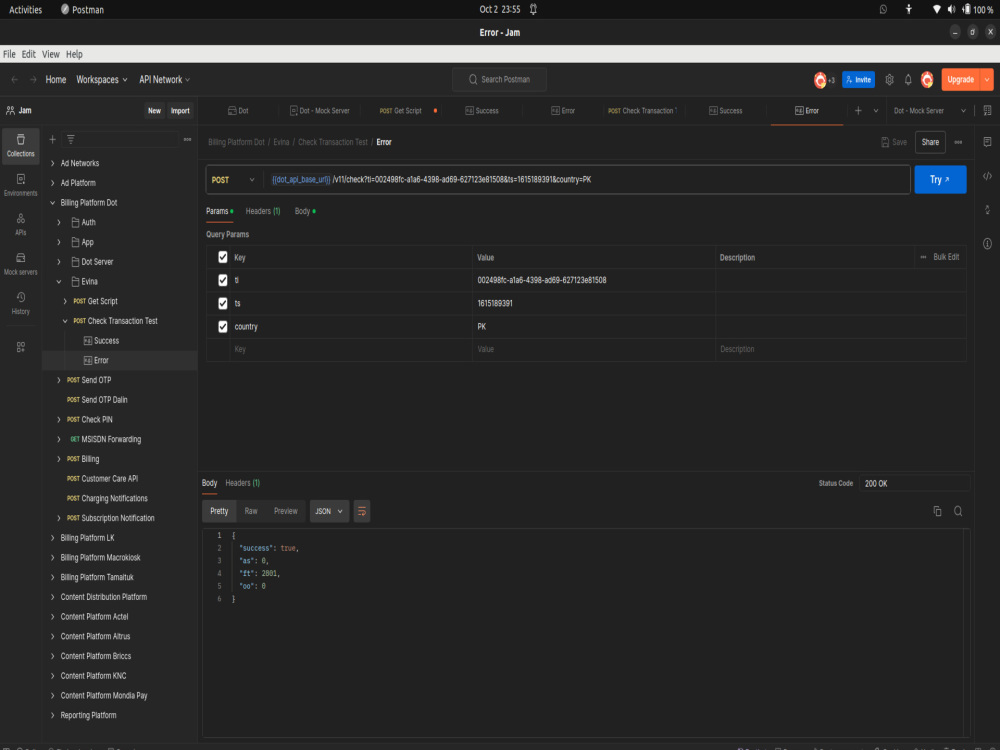Open the POST method dropdown
Image resolution: width=1000 pixels, height=750 pixels.
click(233, 180)
